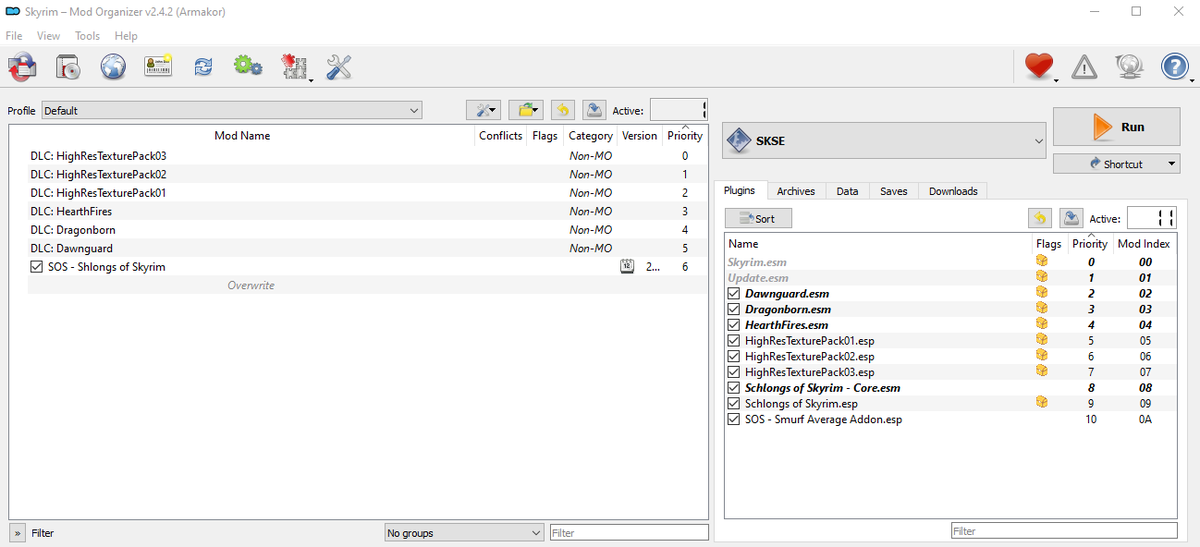This screenshot has height=547, width=1200.
Task: Click the mod list restore backup arrow icon
Action: (x=563, y=110)
